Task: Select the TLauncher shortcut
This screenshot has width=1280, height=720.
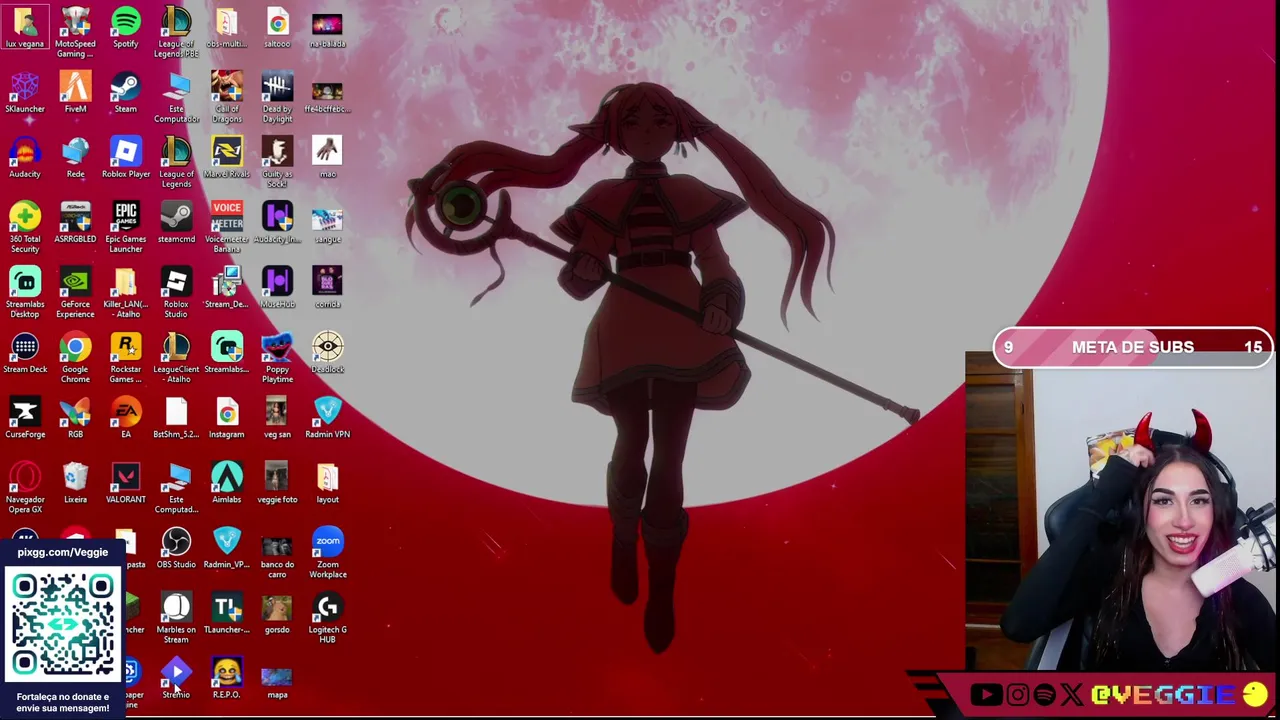Action: click(x=227, y=613)
